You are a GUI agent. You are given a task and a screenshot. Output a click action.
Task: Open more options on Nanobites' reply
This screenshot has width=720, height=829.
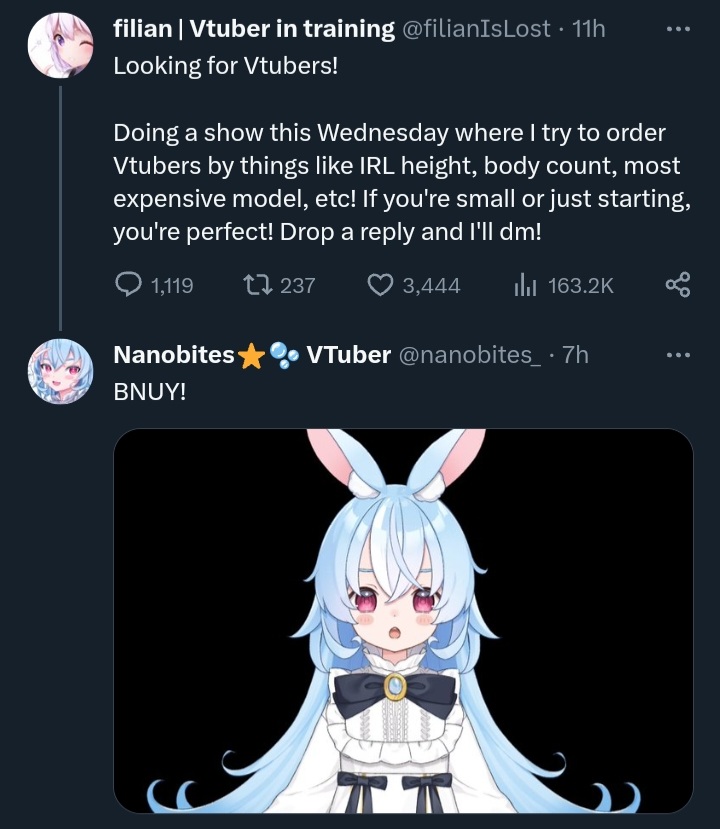tap(678, 355)
